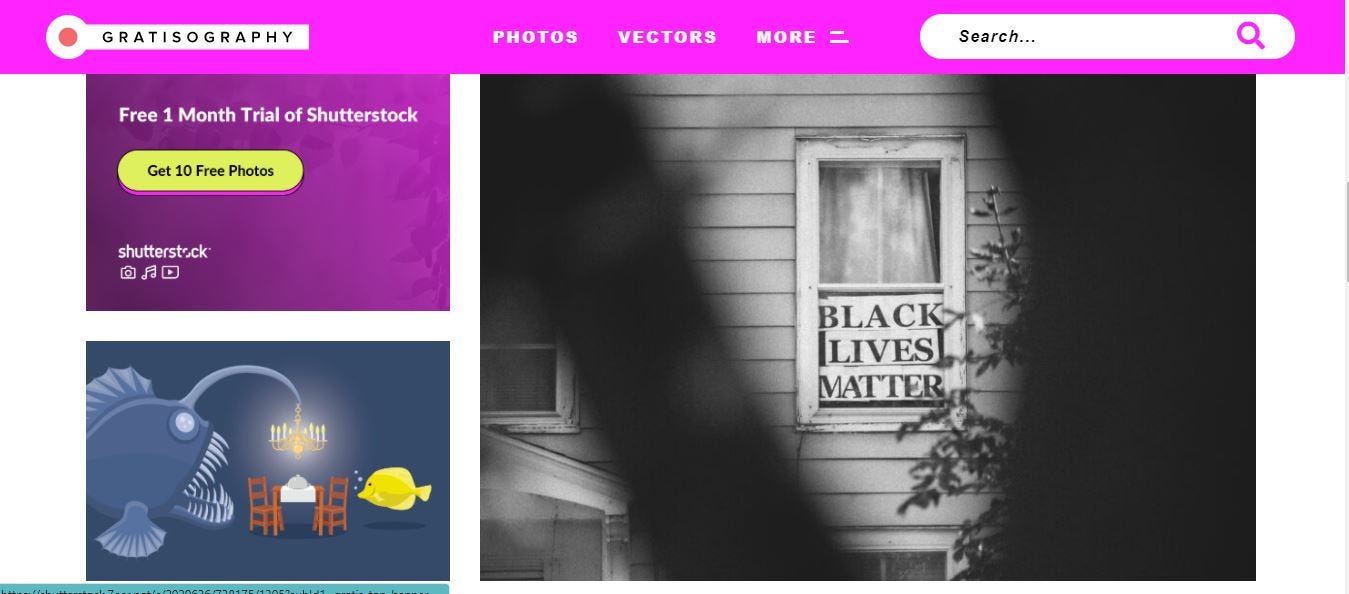
Task: Open the menu lines icon beside MORE
Action: tap(839, 37)
